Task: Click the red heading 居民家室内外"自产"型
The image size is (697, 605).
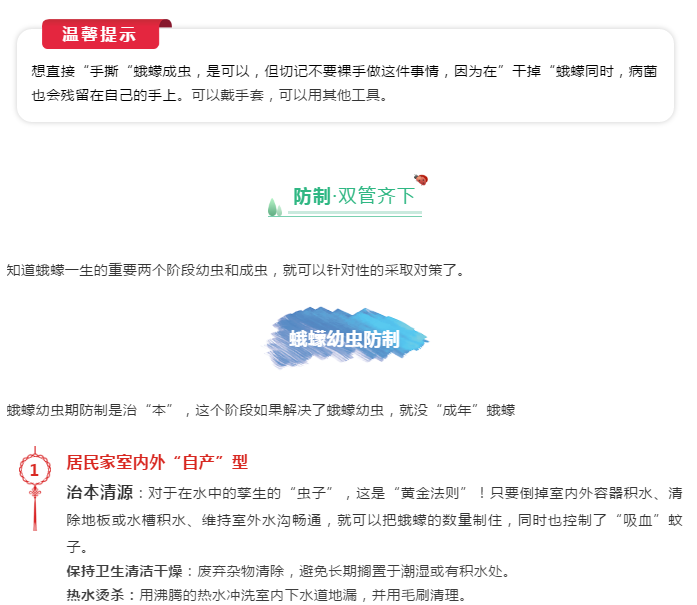Action: coord(157,462)
